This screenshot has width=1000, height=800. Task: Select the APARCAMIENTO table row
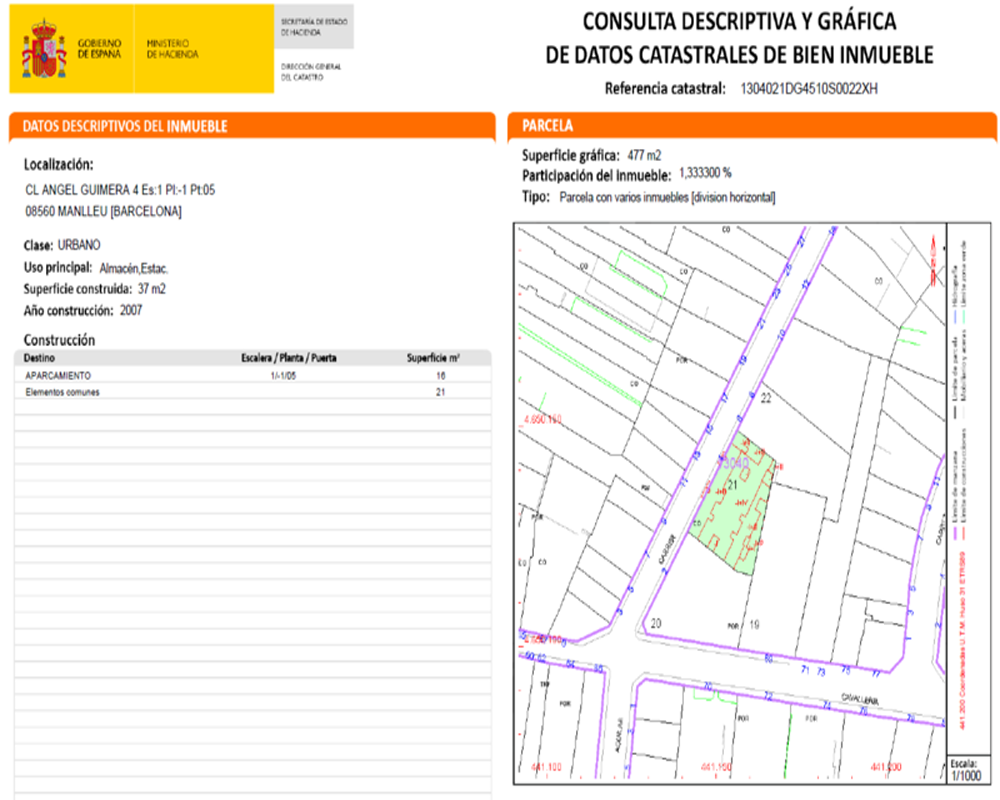coord(253,375)
